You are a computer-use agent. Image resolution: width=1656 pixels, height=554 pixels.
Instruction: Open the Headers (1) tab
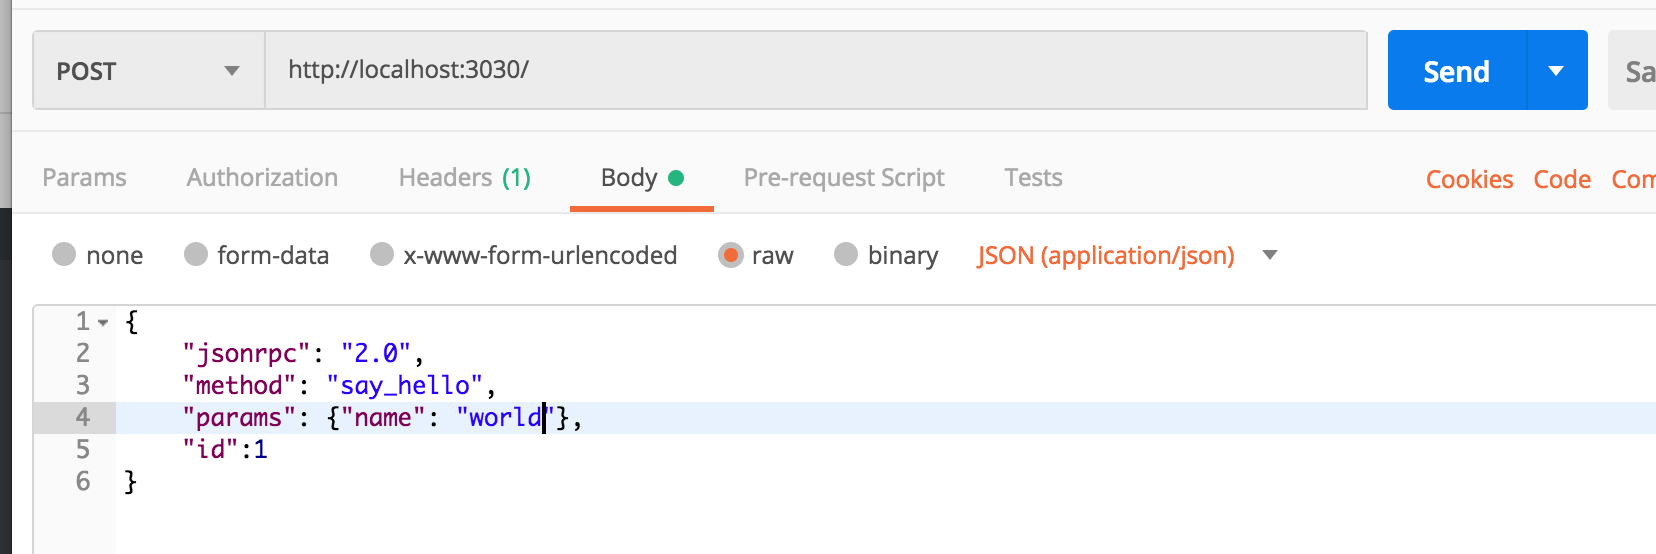point(464,178)
